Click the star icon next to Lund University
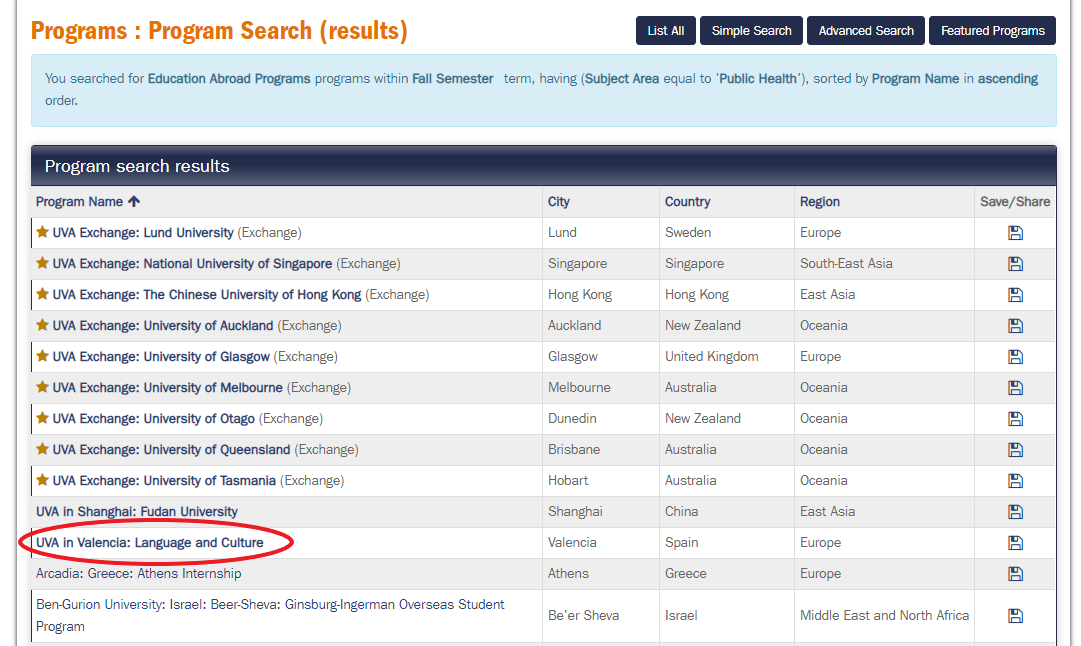The image size is (1081, 646). point(42,232)
